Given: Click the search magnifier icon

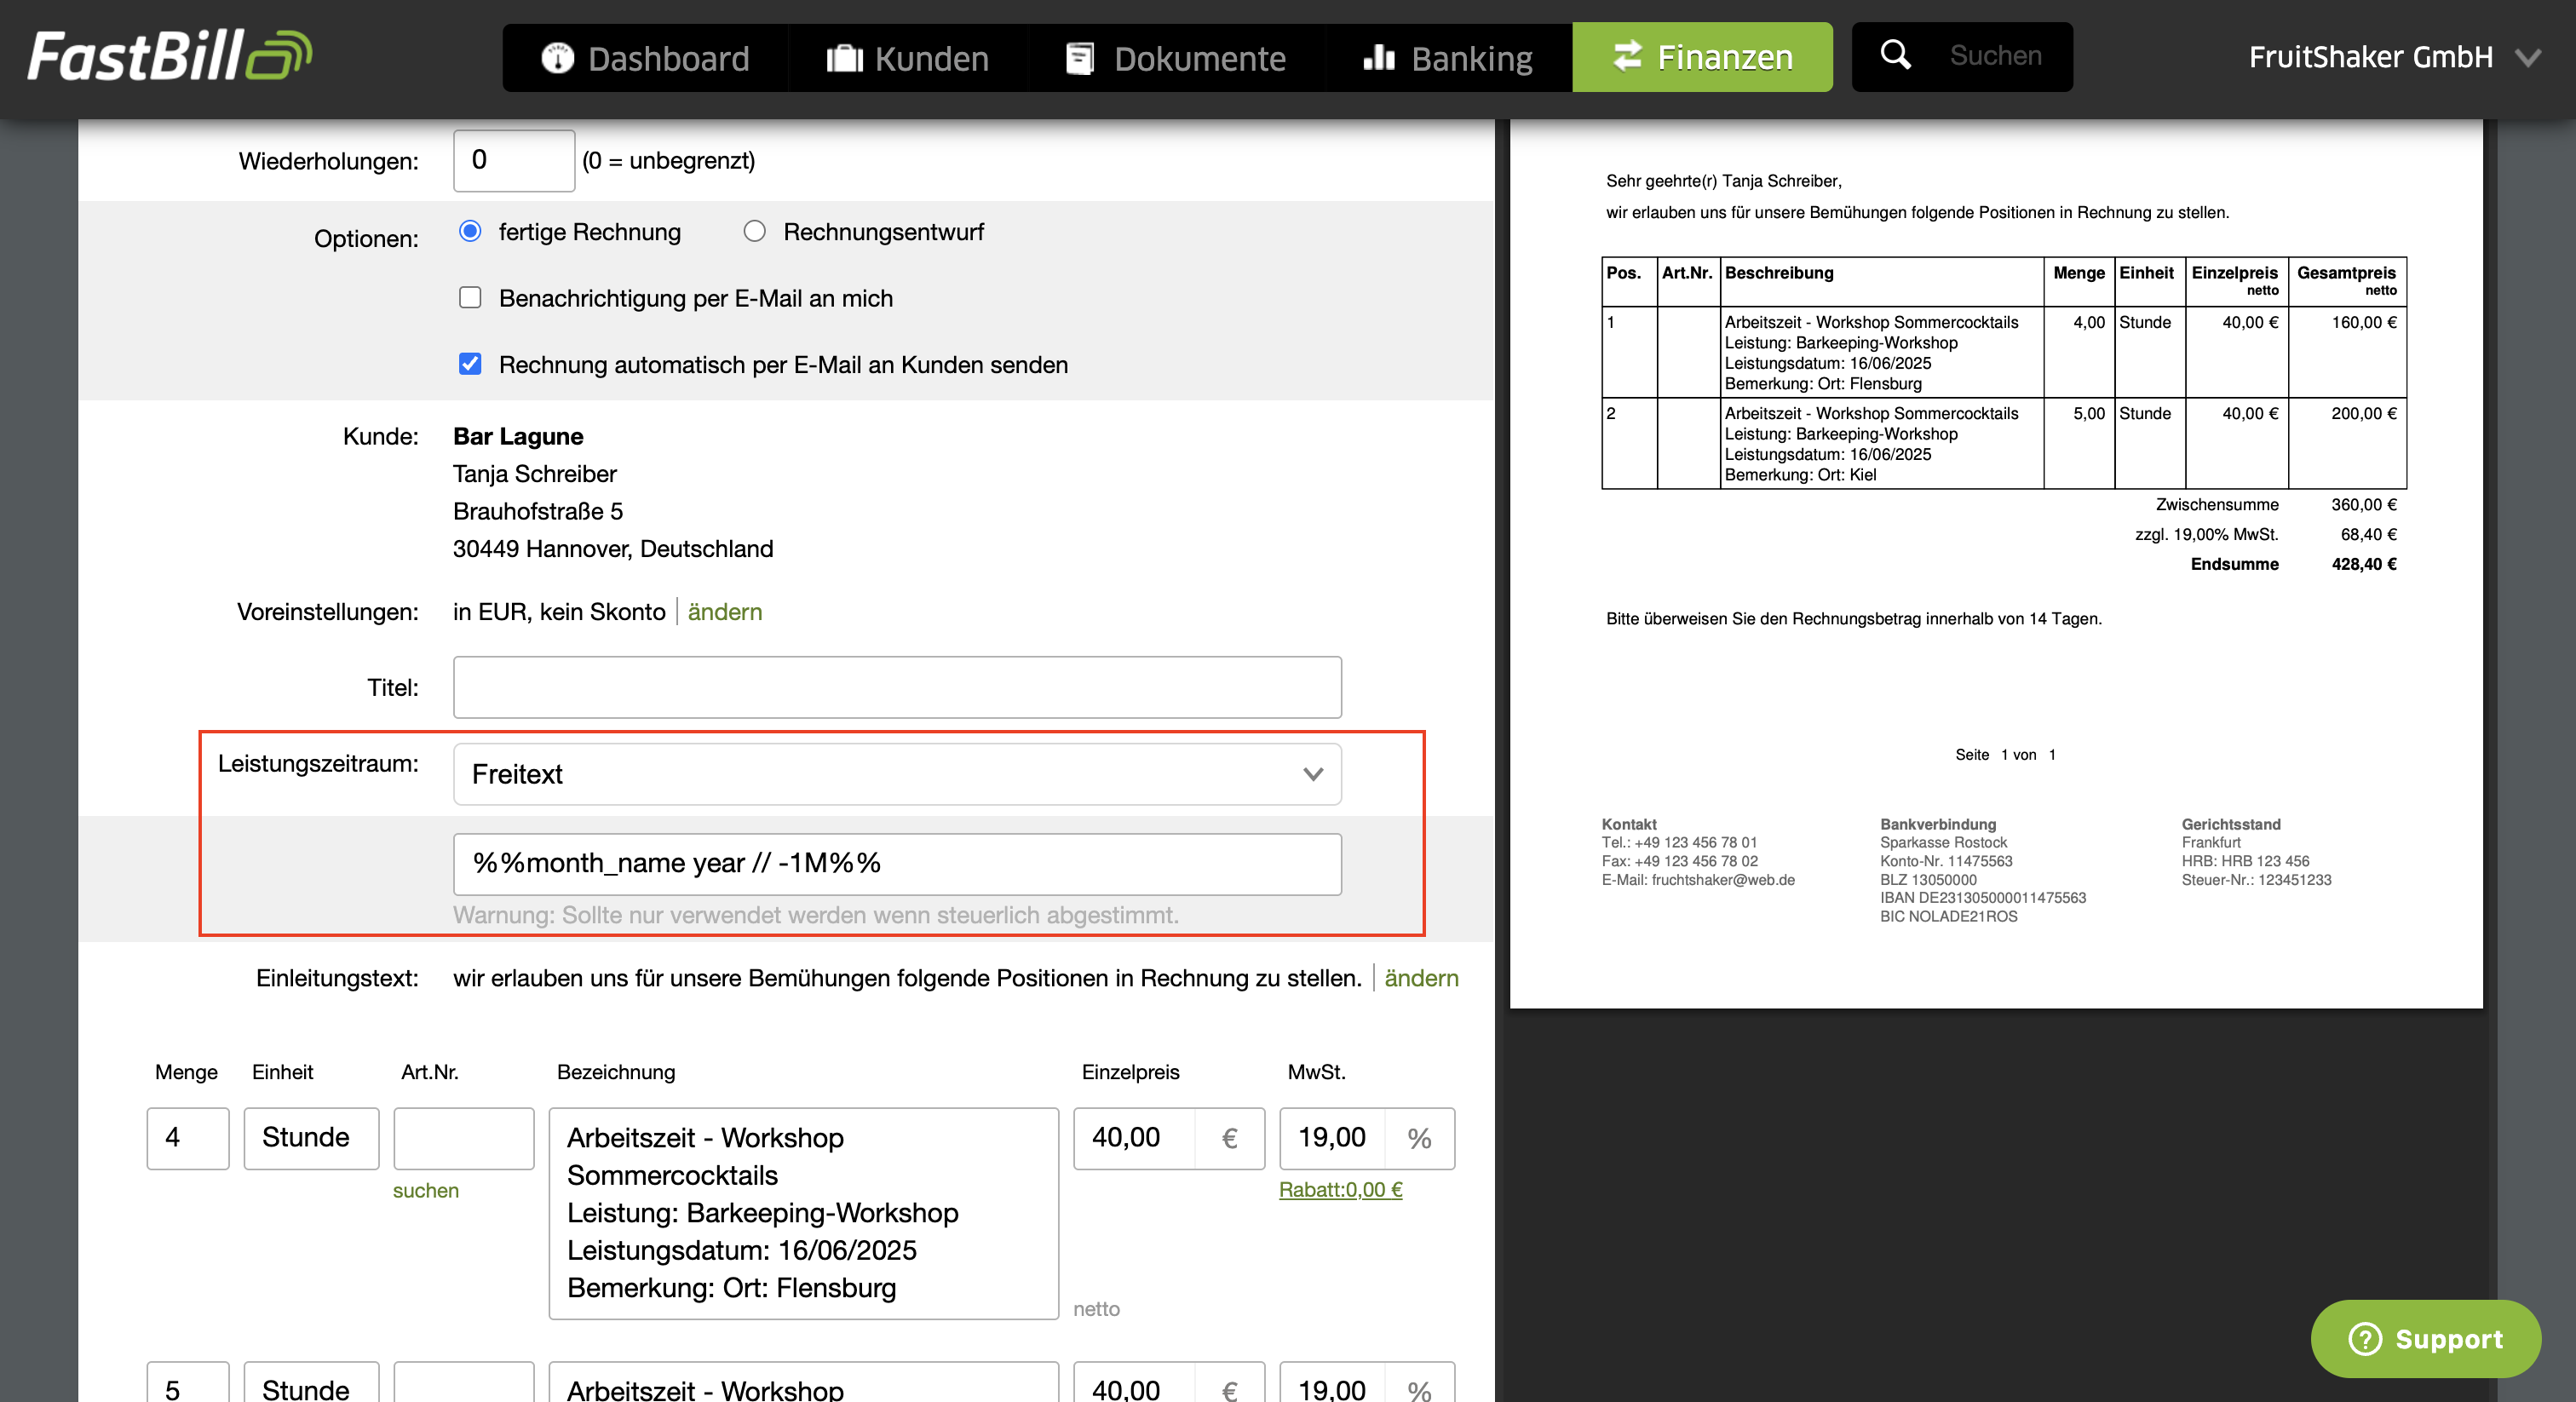Looking at the screenshot, I should pos(1896,55).
